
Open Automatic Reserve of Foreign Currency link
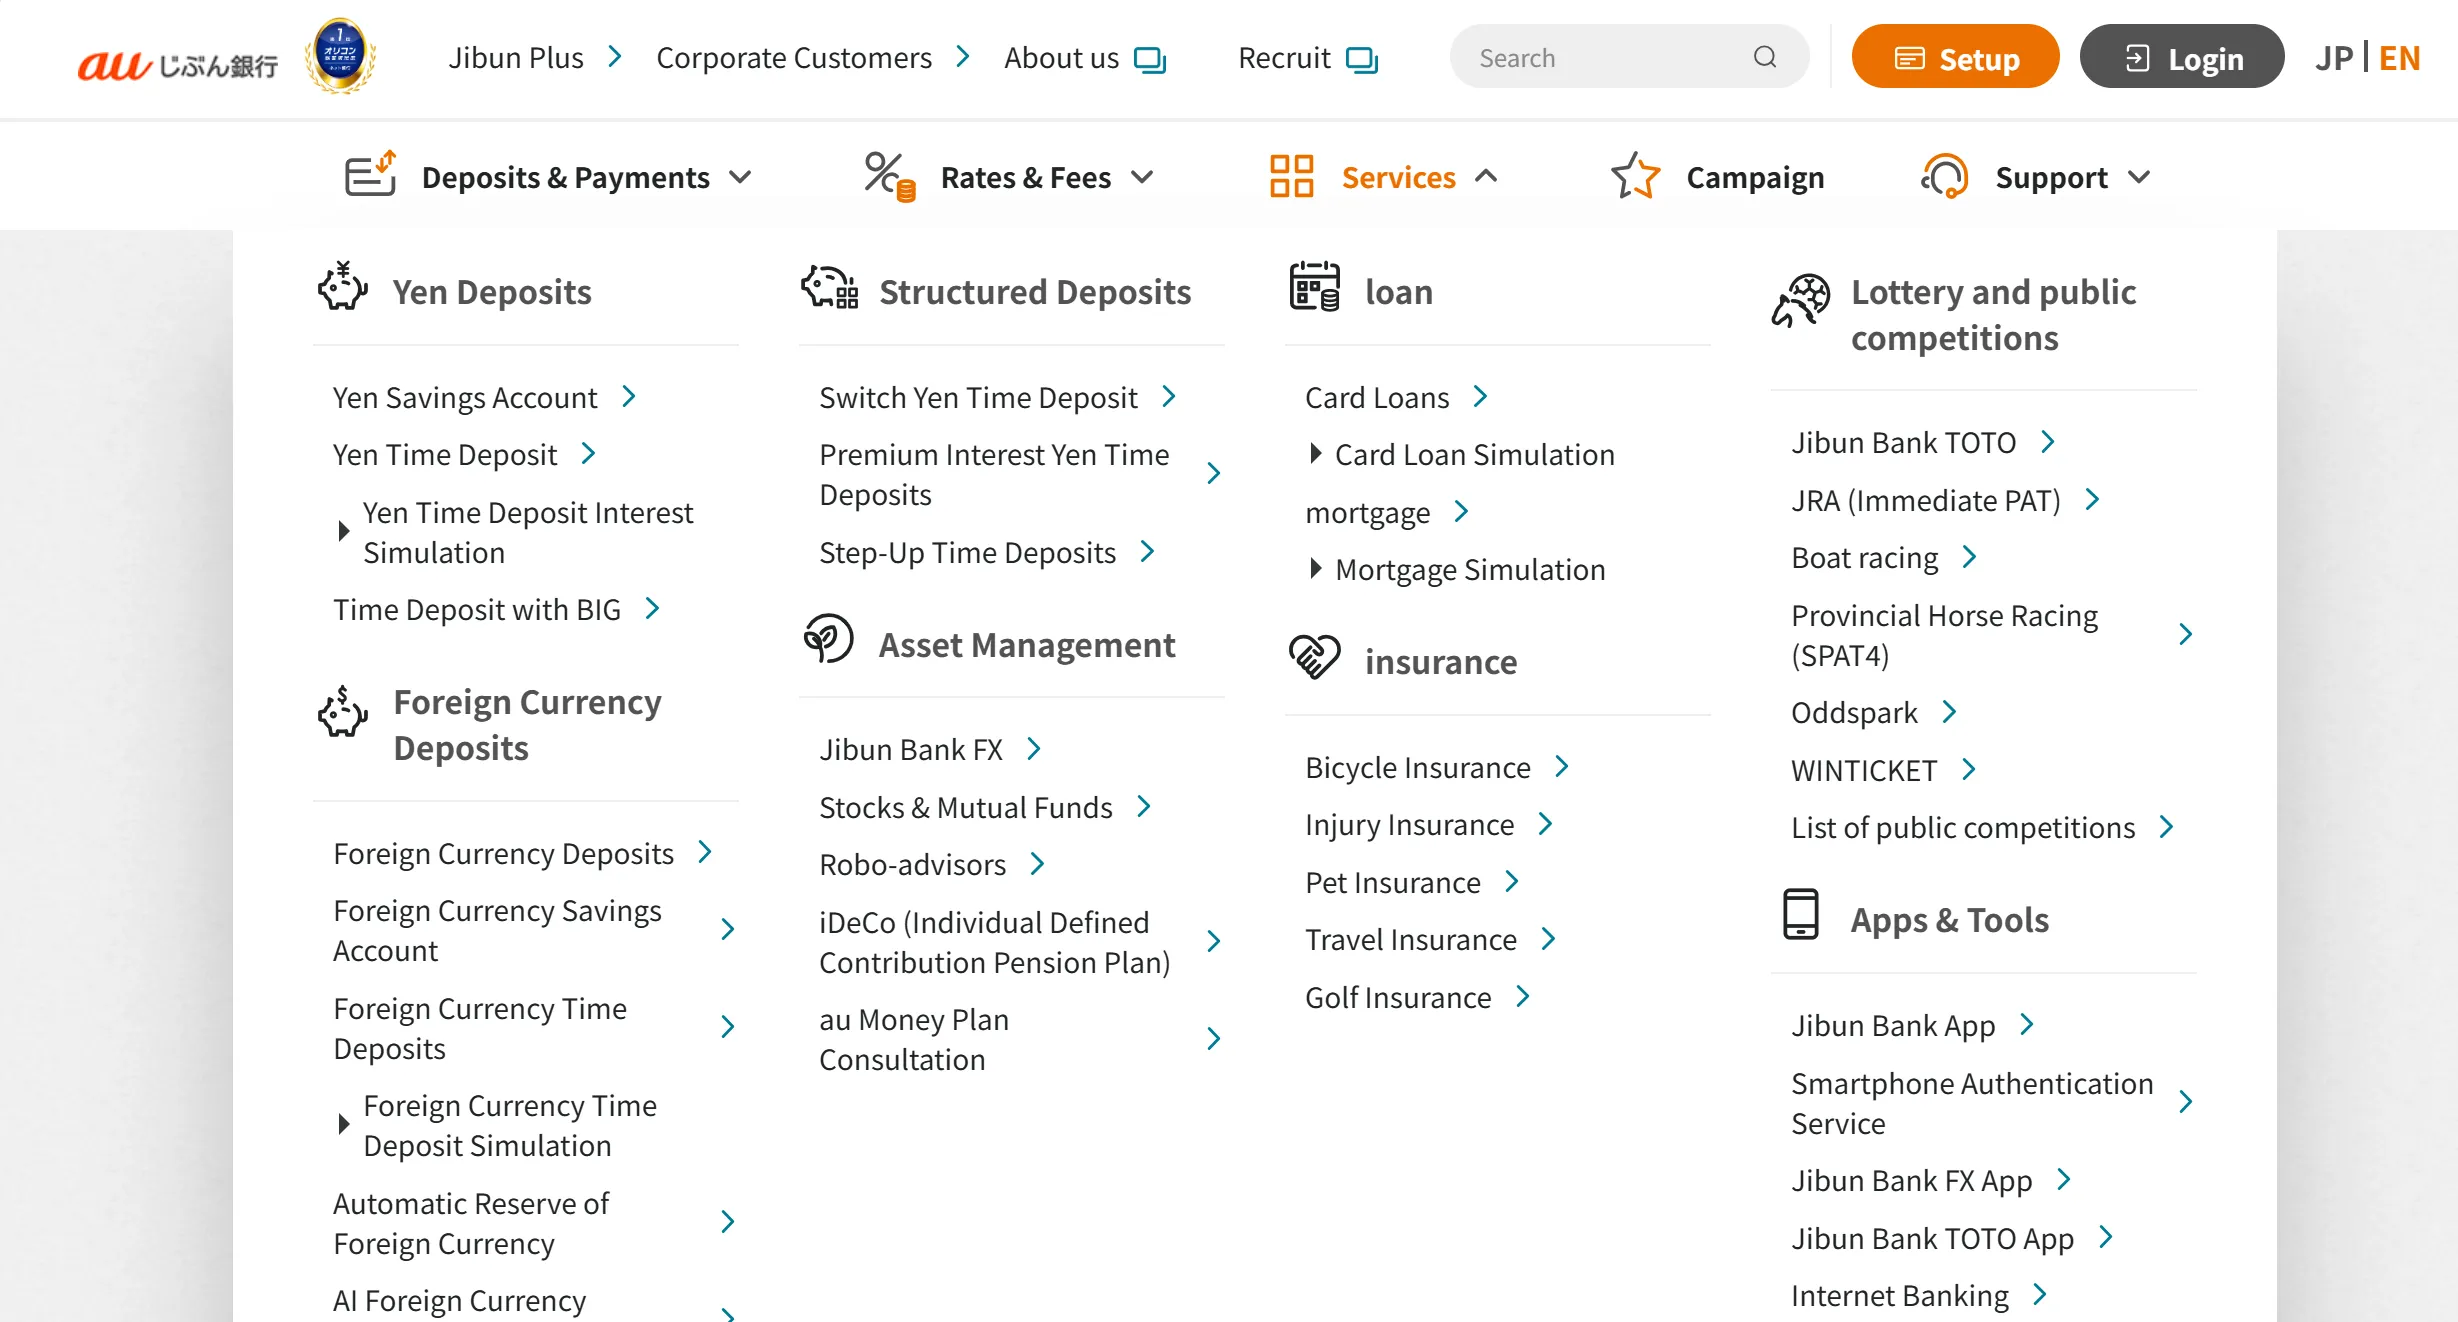[x=471, y=1223]
